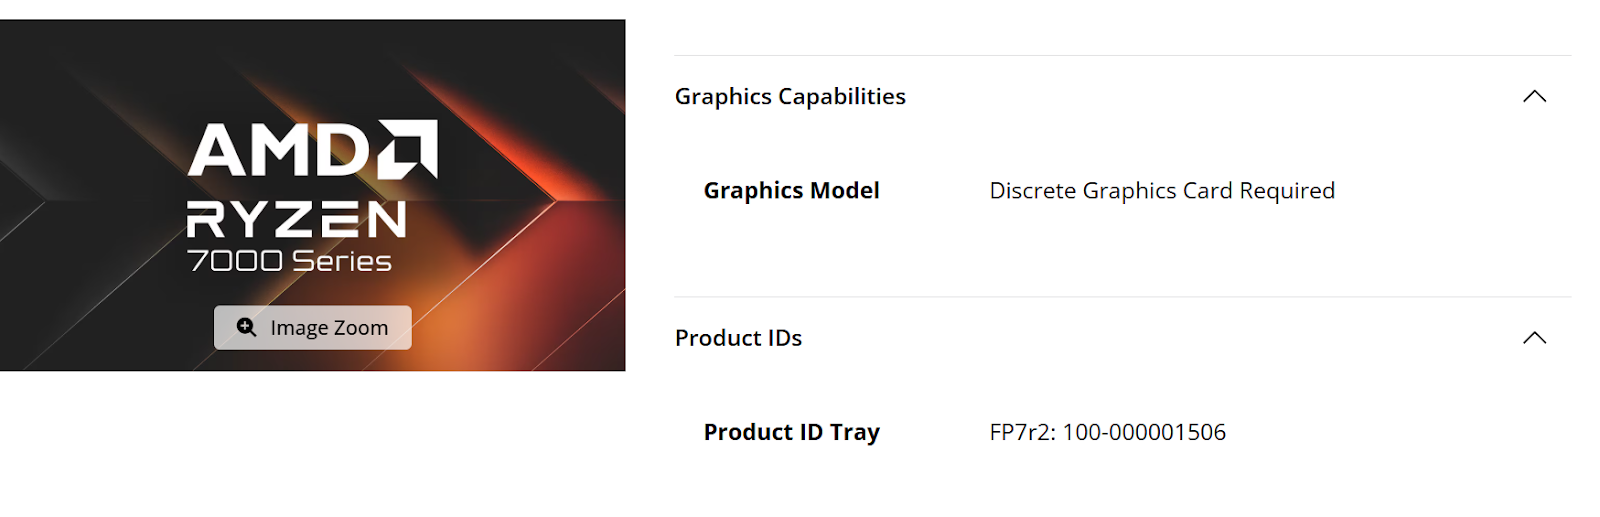
Task: Collapse the Graphics Capabilities chevron arrow
Action: (x=1534, y=96)
